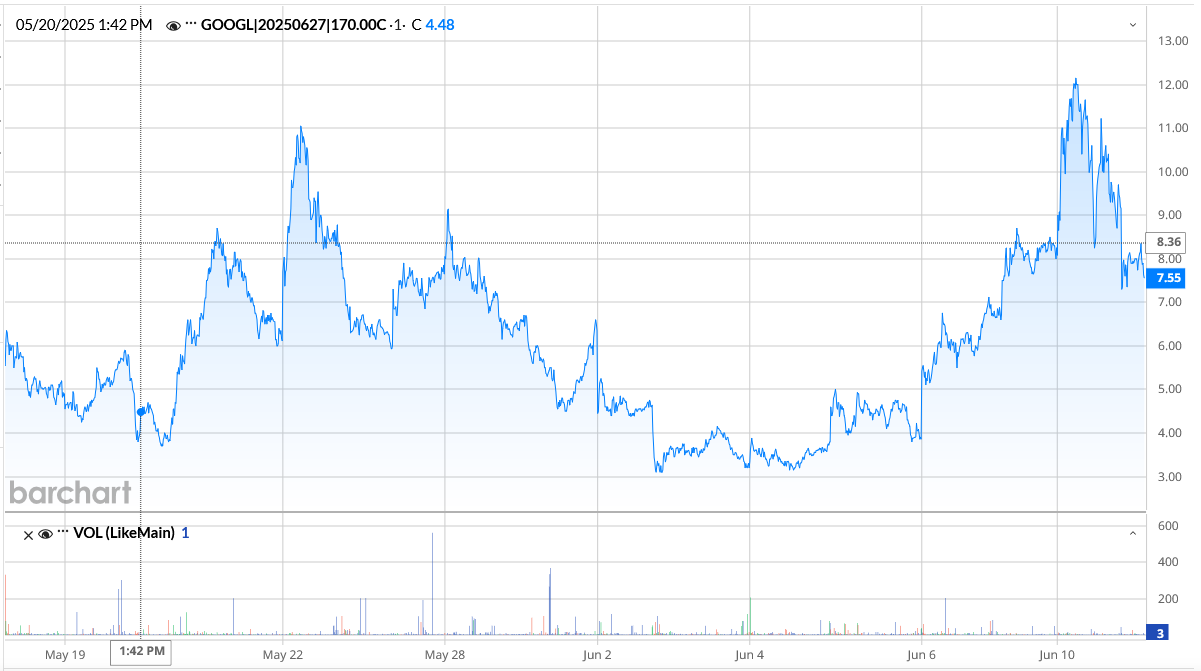Toggle visibility of the VOL (LikeMain) study

click(45, 532)
